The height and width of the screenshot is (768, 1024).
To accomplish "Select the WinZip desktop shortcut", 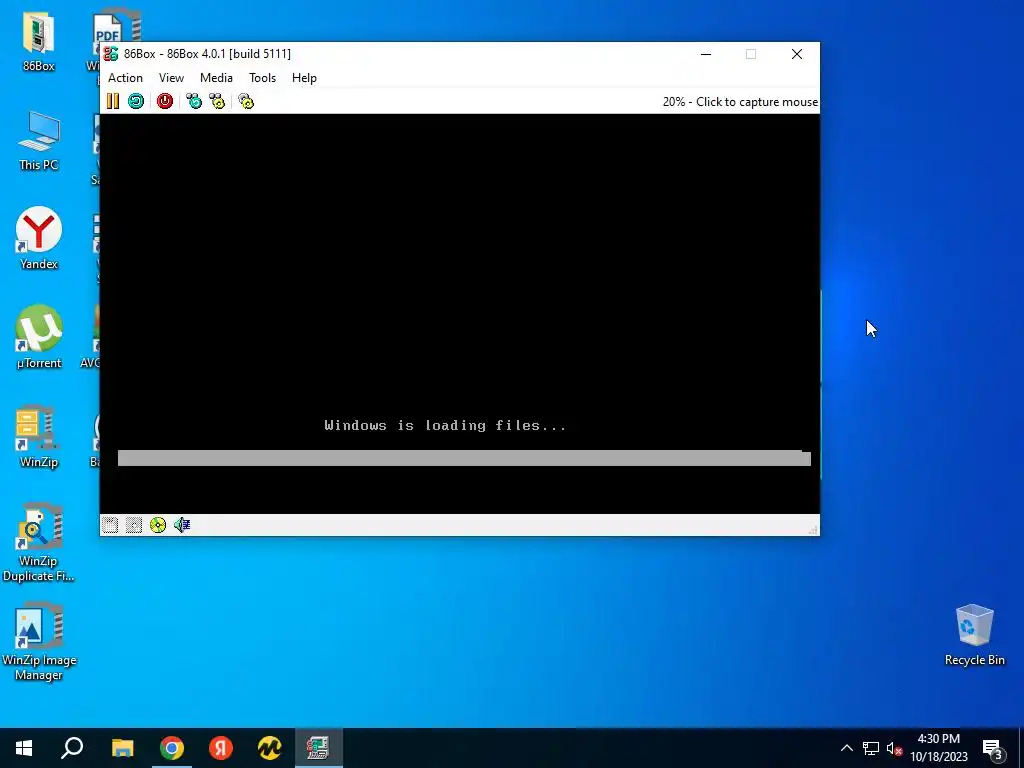I will coord(39,436).
